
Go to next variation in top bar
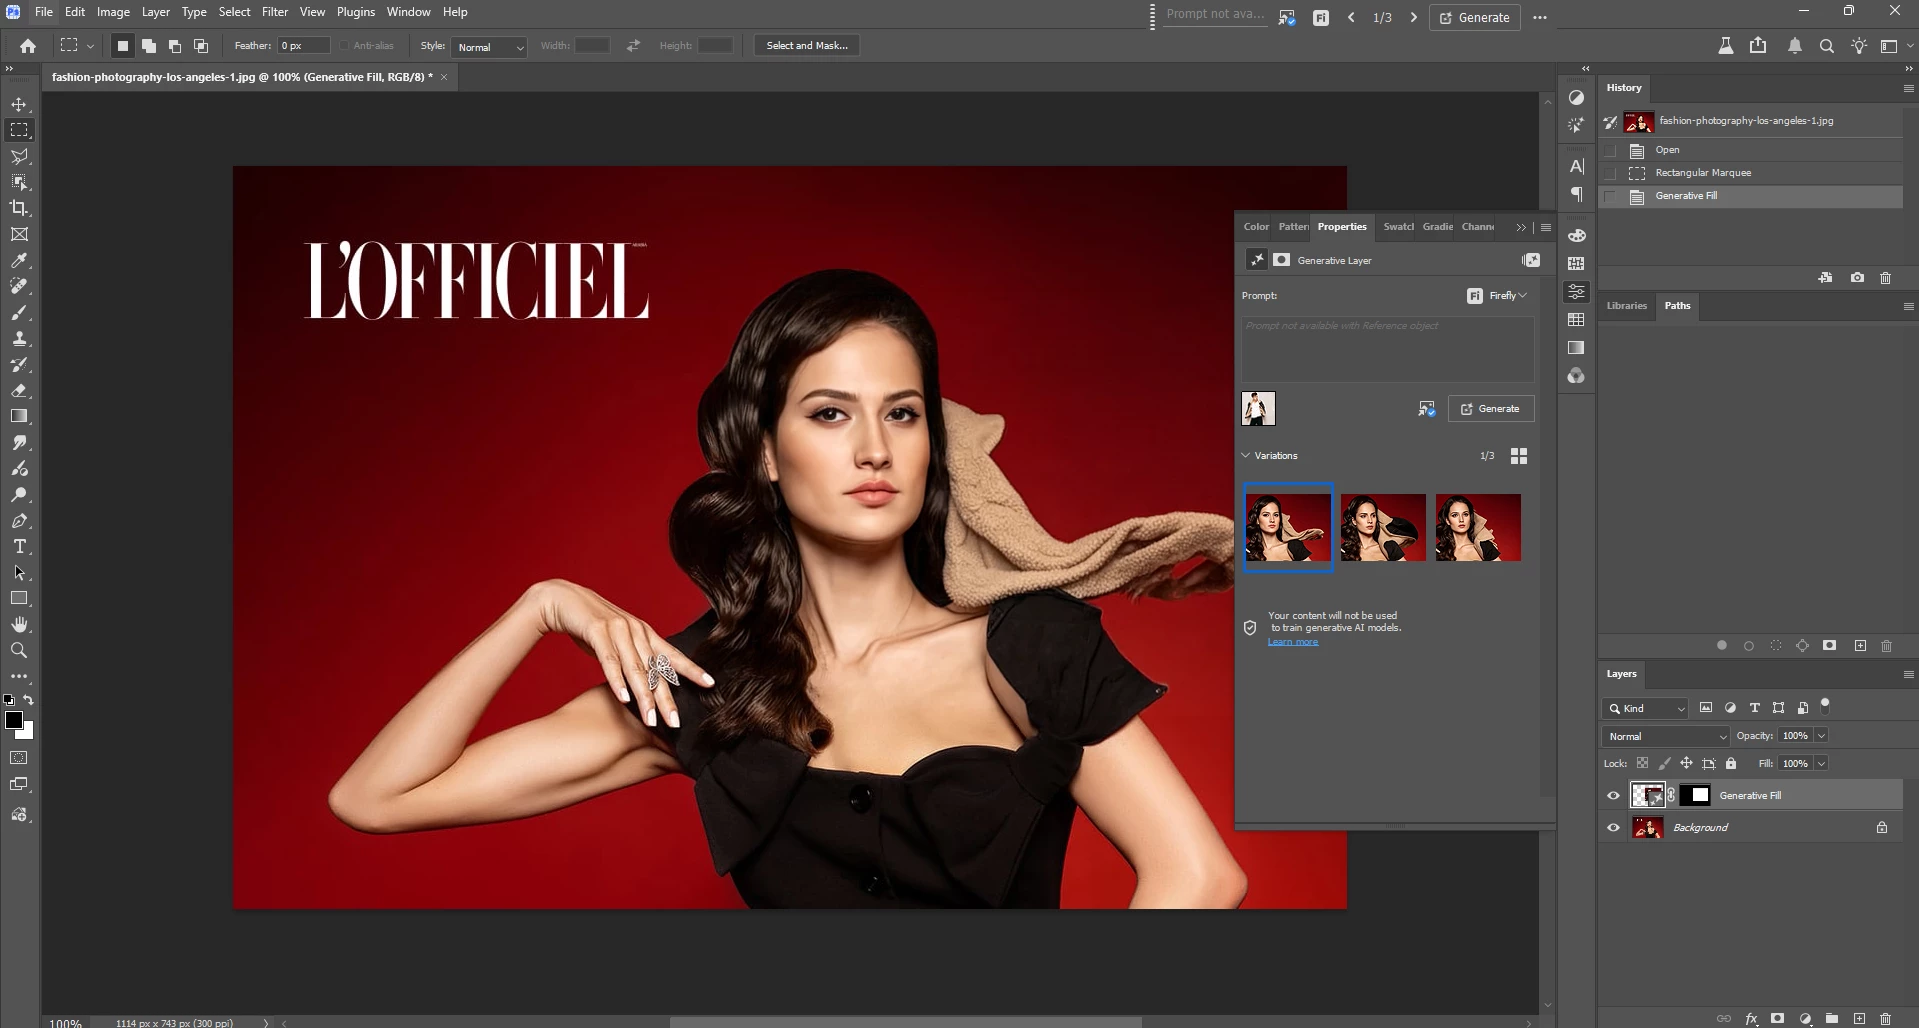coord(1413,18)
